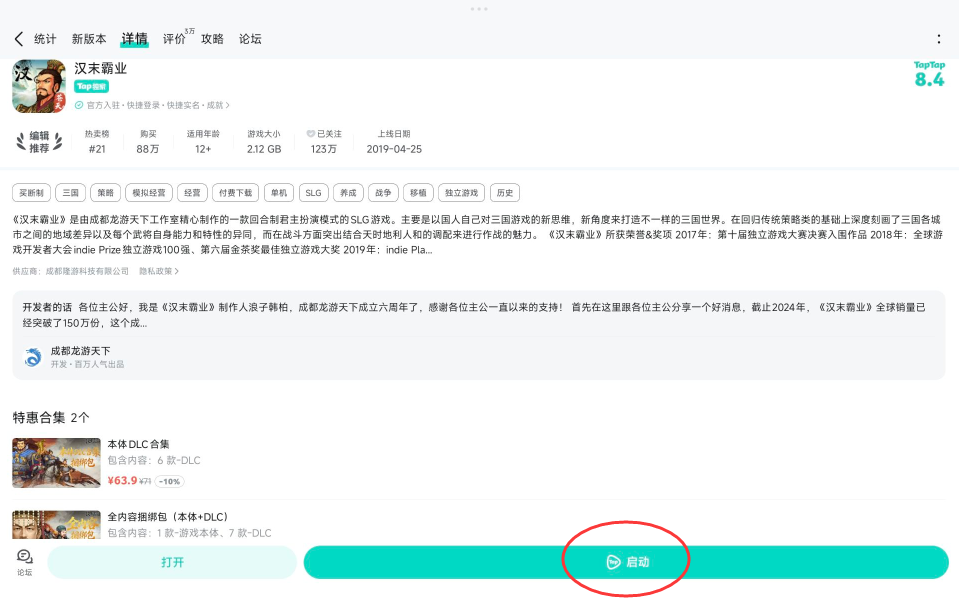Viewport: 959px width, 598px height.
Task: Tap the -10% discount badge
Action: tap(169, 482)
